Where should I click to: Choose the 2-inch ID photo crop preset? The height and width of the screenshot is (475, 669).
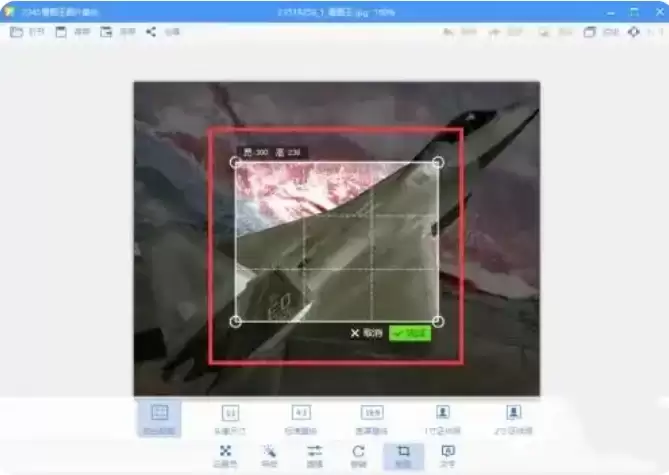tap(513, 419)
